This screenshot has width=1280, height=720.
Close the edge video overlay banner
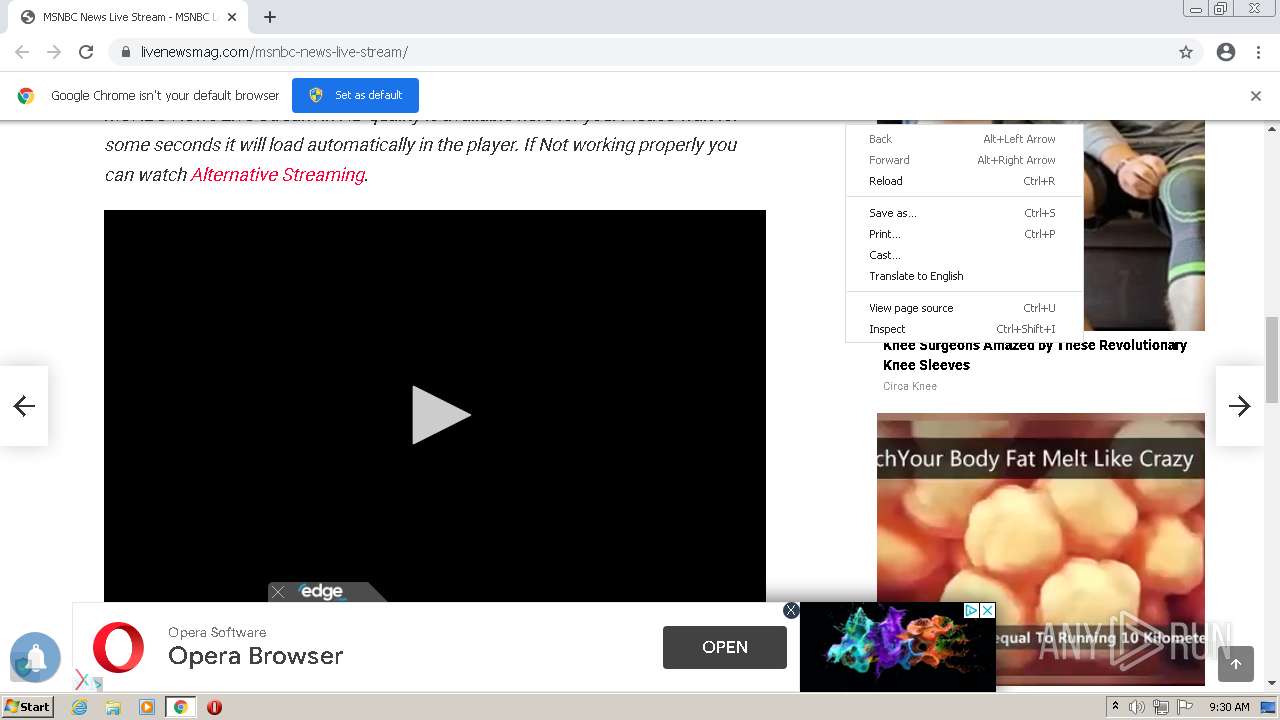[278, 592]
